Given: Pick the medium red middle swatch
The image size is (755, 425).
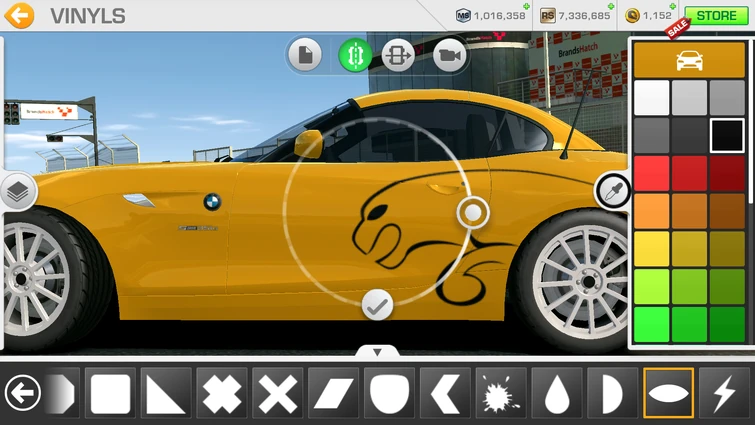Looking at the screenshot, I should pos(689,173).
